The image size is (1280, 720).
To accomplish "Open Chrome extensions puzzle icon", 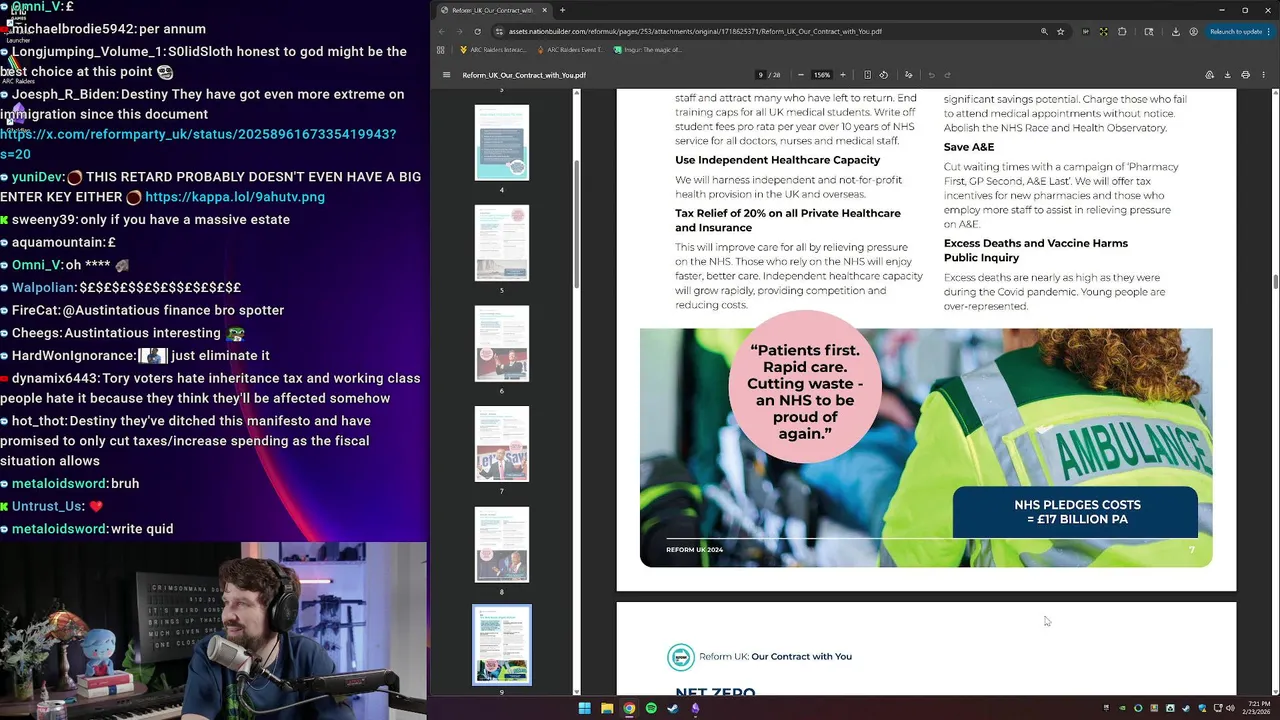I will pyautogui.click(x=1122, y=31).
